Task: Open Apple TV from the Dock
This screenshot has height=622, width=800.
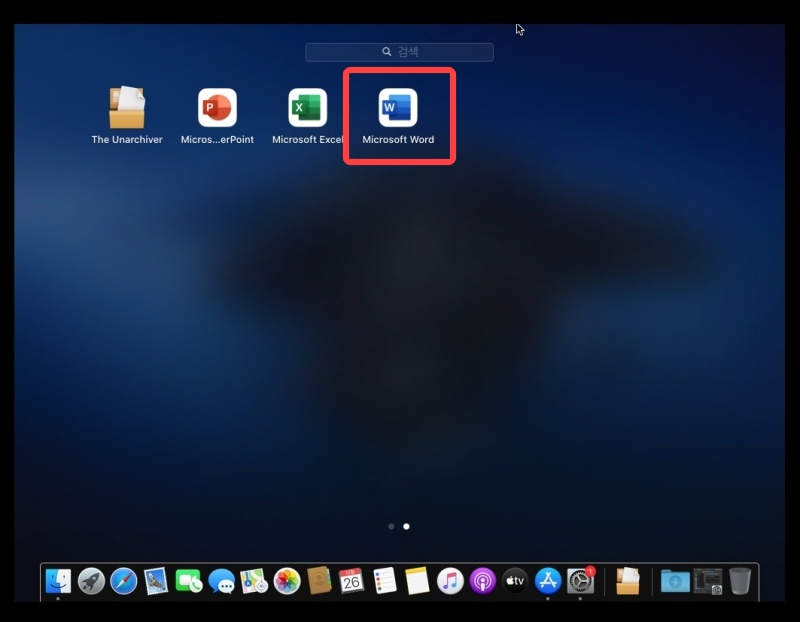Action: pos(515,581)
